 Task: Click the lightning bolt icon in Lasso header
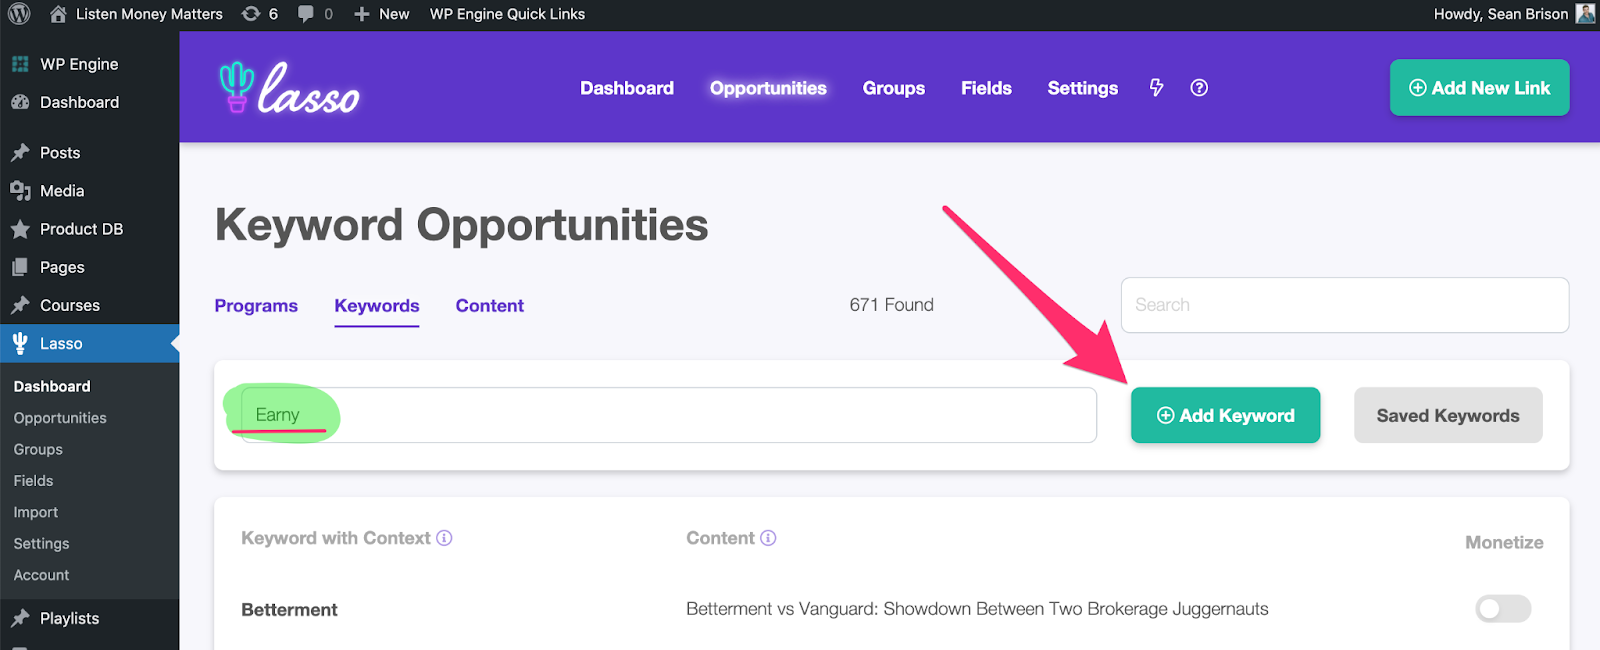coord(1156,88)
